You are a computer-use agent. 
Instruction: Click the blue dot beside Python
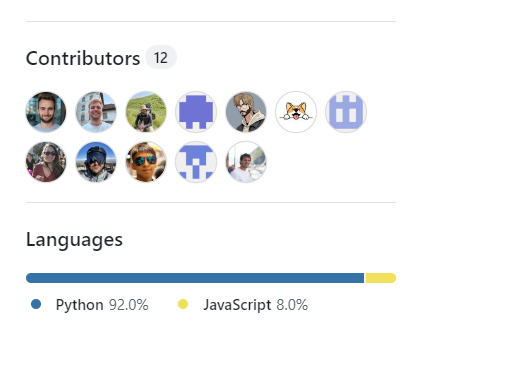click(x=36, y=304)
